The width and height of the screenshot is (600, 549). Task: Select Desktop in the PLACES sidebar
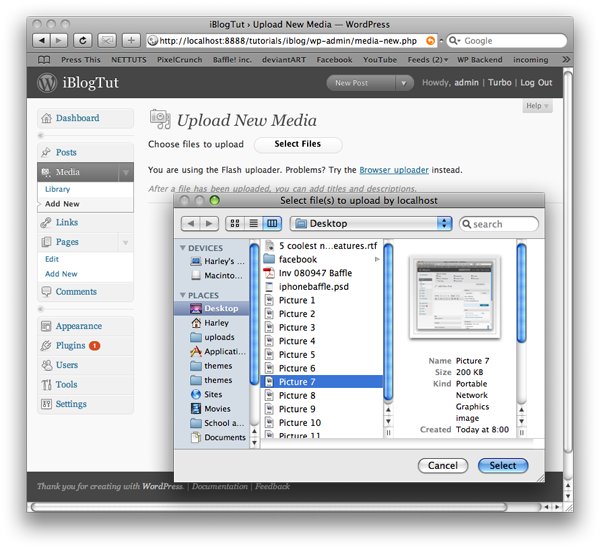coord(212,308)
